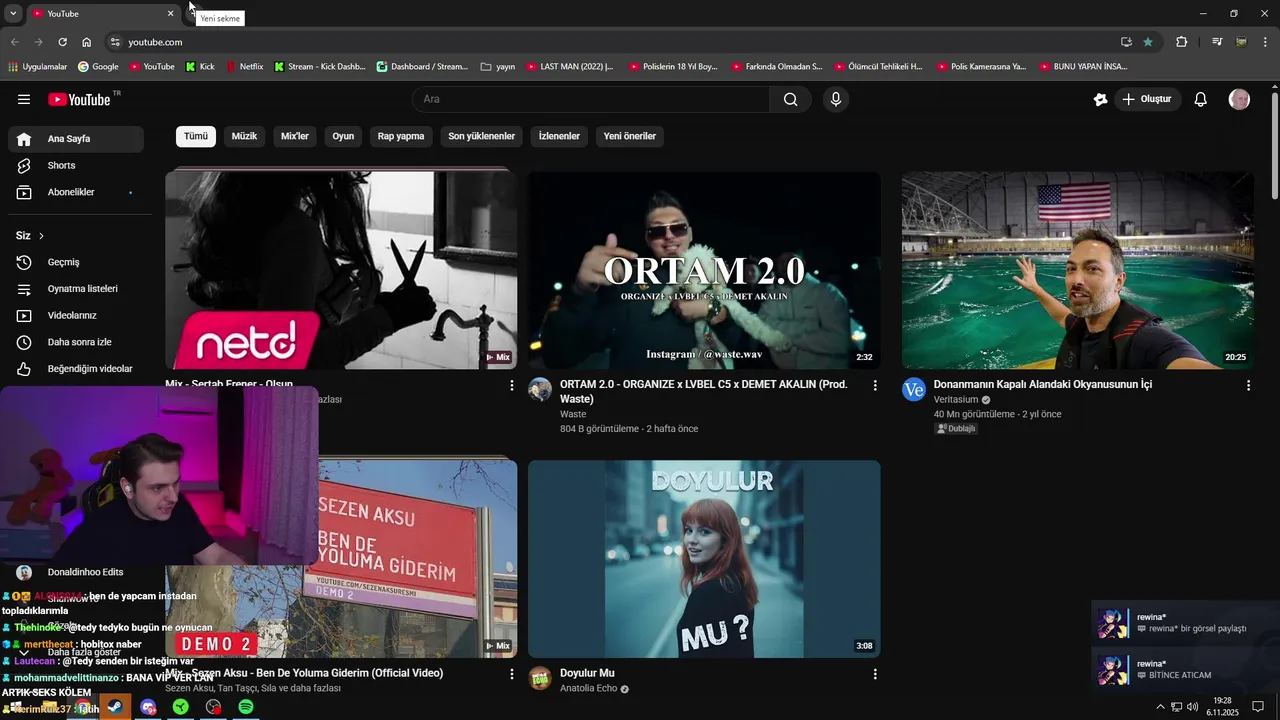Click the page vertical scrollbar
The height and width of the screenshot is (720, 1280).
(1274, 145)
